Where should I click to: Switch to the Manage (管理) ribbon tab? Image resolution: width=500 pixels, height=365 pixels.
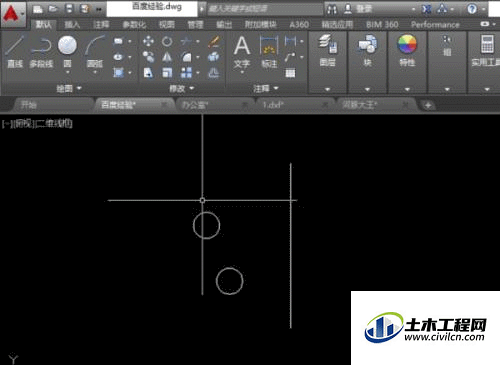(195, 24)
